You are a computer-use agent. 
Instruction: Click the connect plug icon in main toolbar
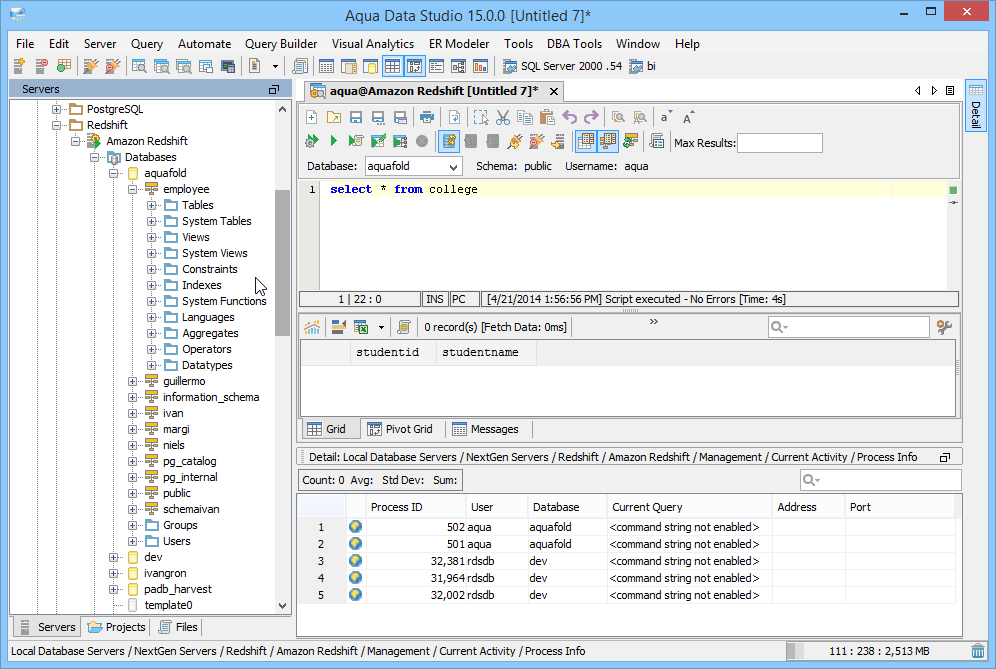[x=91, y=66]
